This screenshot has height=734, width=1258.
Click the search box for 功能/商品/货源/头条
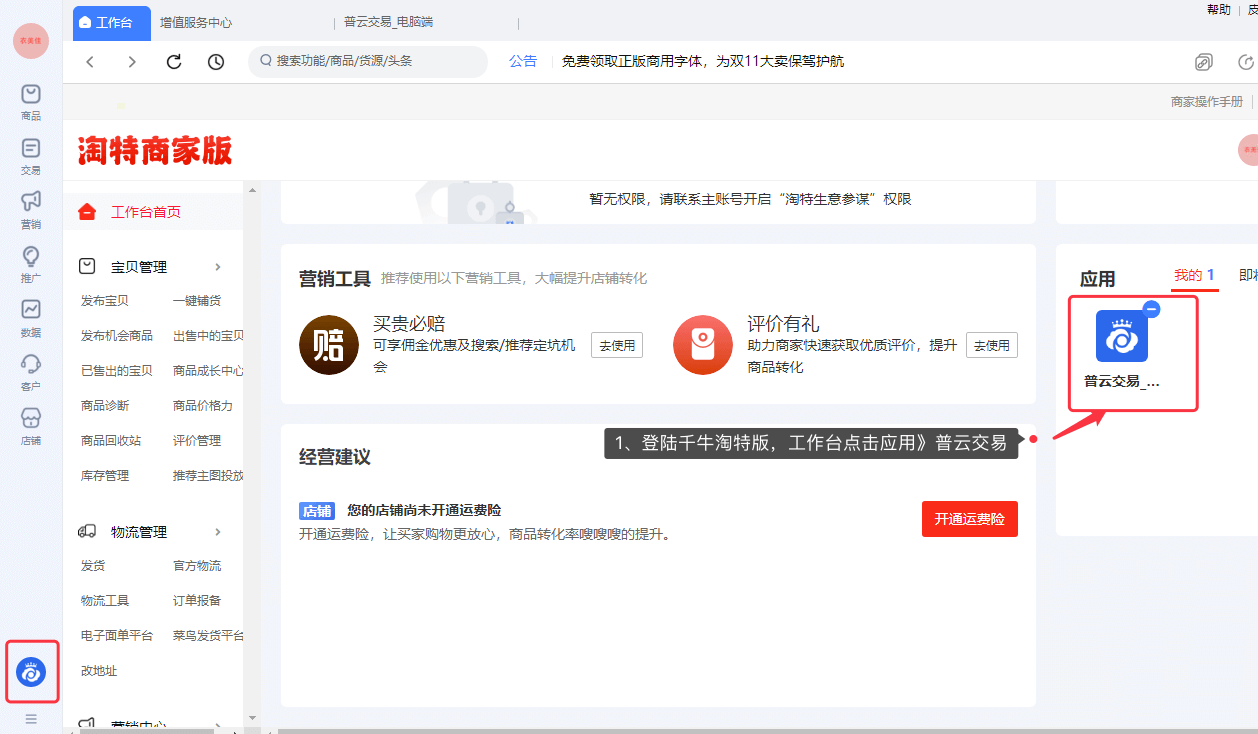coord(368,62)
